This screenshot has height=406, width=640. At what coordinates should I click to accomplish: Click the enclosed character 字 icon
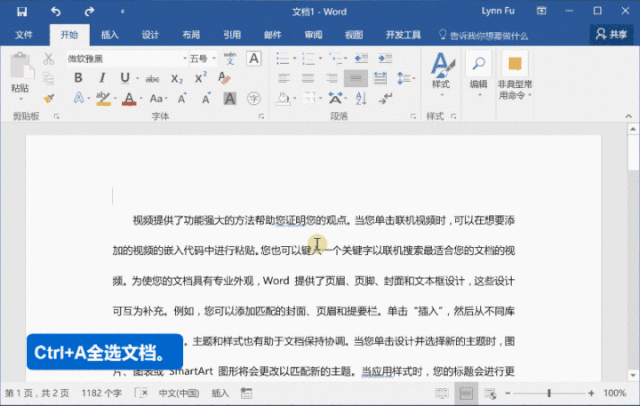tap(254, 98)
